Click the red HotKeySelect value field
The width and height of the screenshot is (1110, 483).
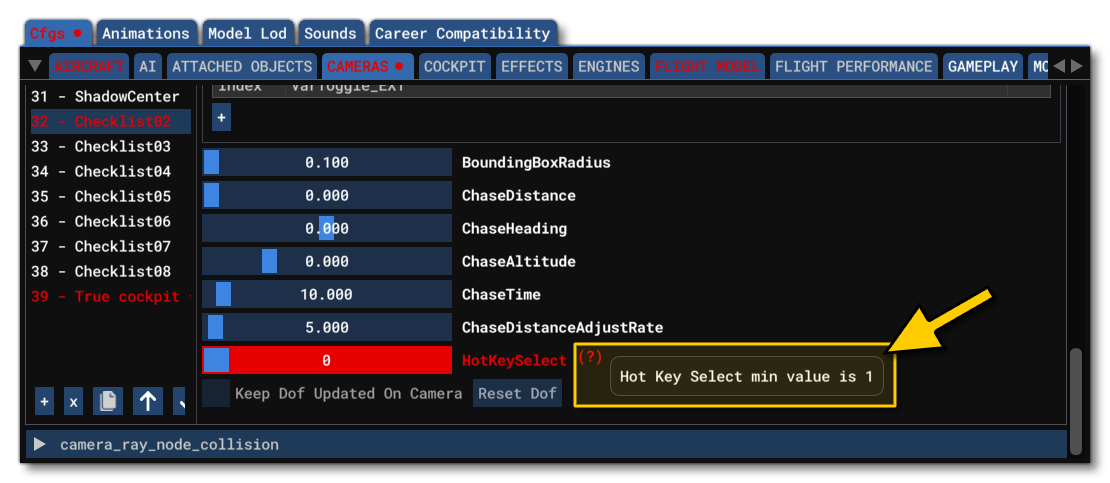[327, 361]
